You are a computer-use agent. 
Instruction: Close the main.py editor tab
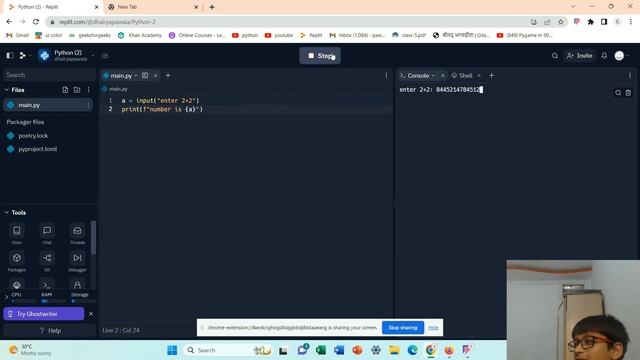(156, 76)
